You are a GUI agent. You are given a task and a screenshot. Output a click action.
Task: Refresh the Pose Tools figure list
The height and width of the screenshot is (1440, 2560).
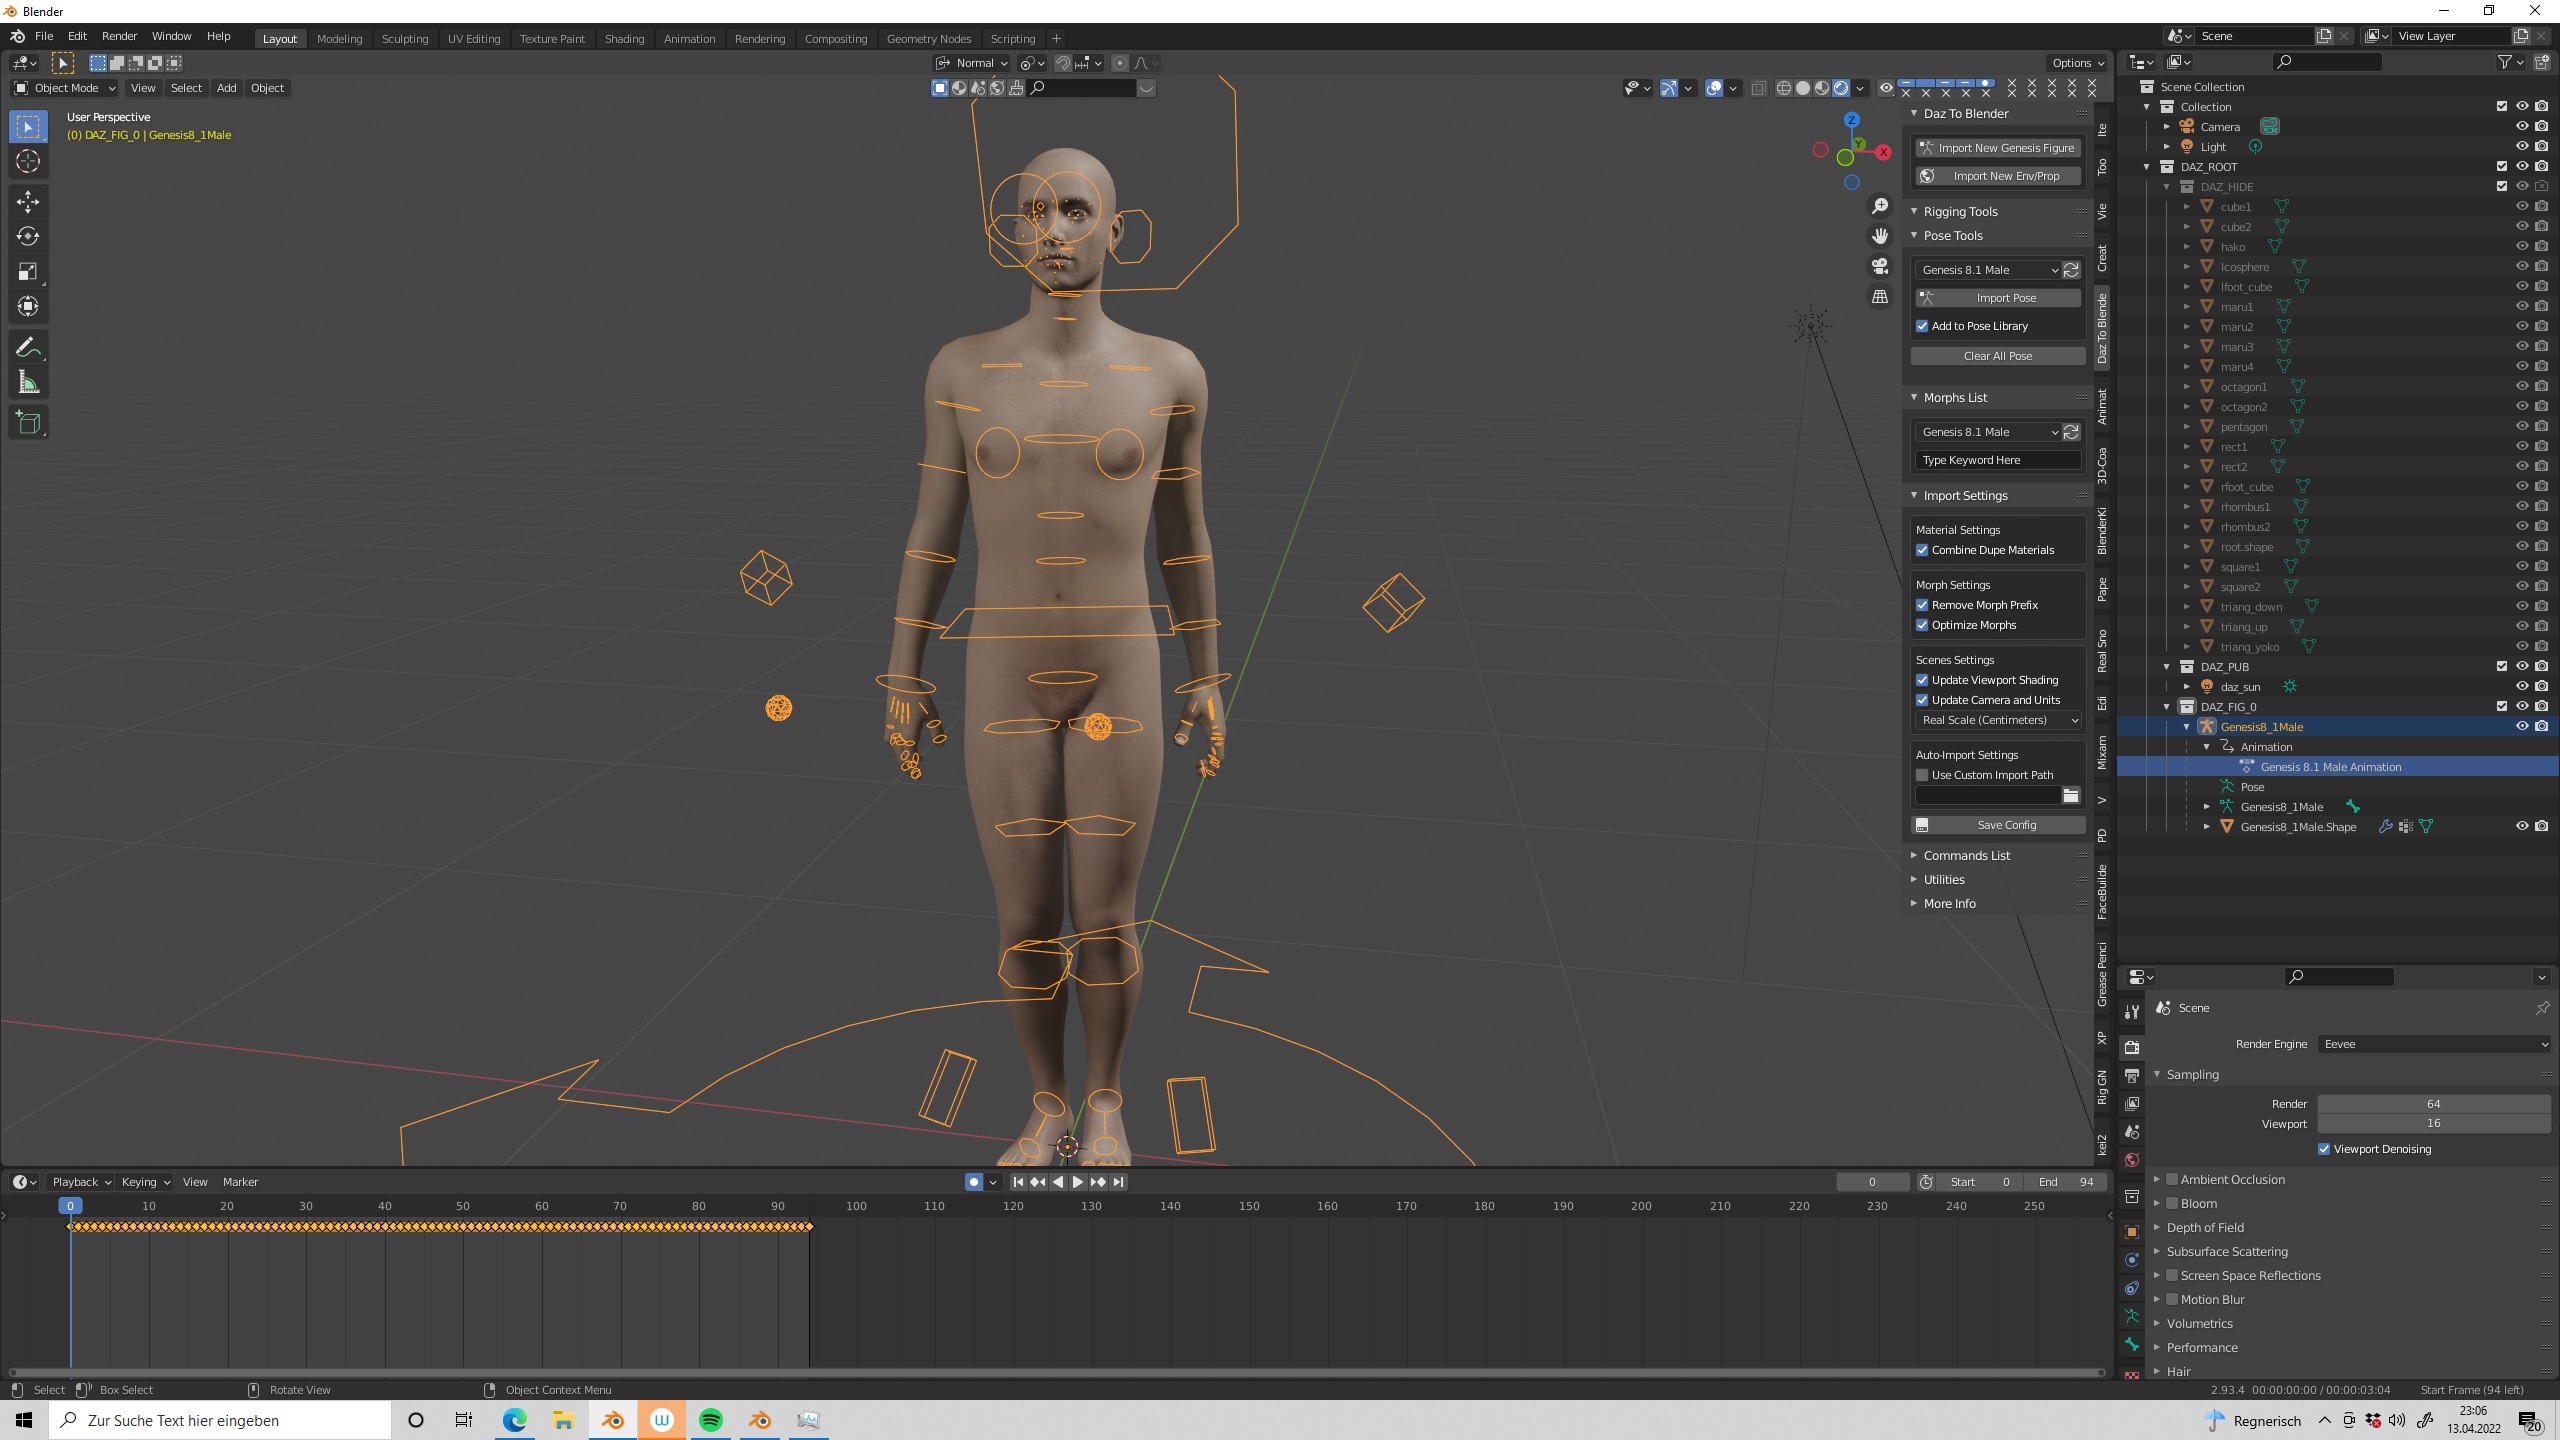click(x=2072, y=270)
